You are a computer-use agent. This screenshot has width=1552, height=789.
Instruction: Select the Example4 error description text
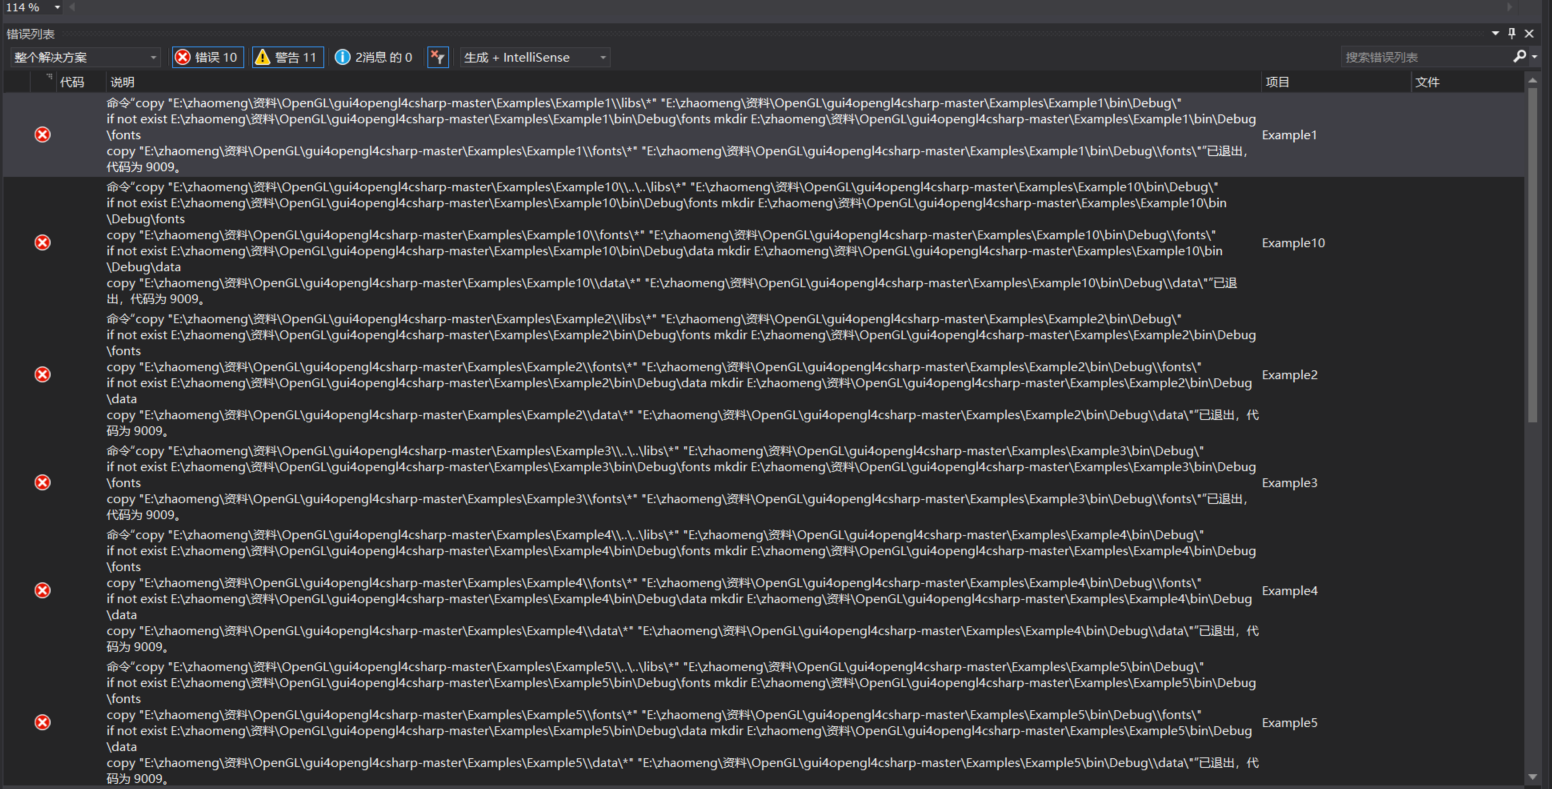[682, 591]
